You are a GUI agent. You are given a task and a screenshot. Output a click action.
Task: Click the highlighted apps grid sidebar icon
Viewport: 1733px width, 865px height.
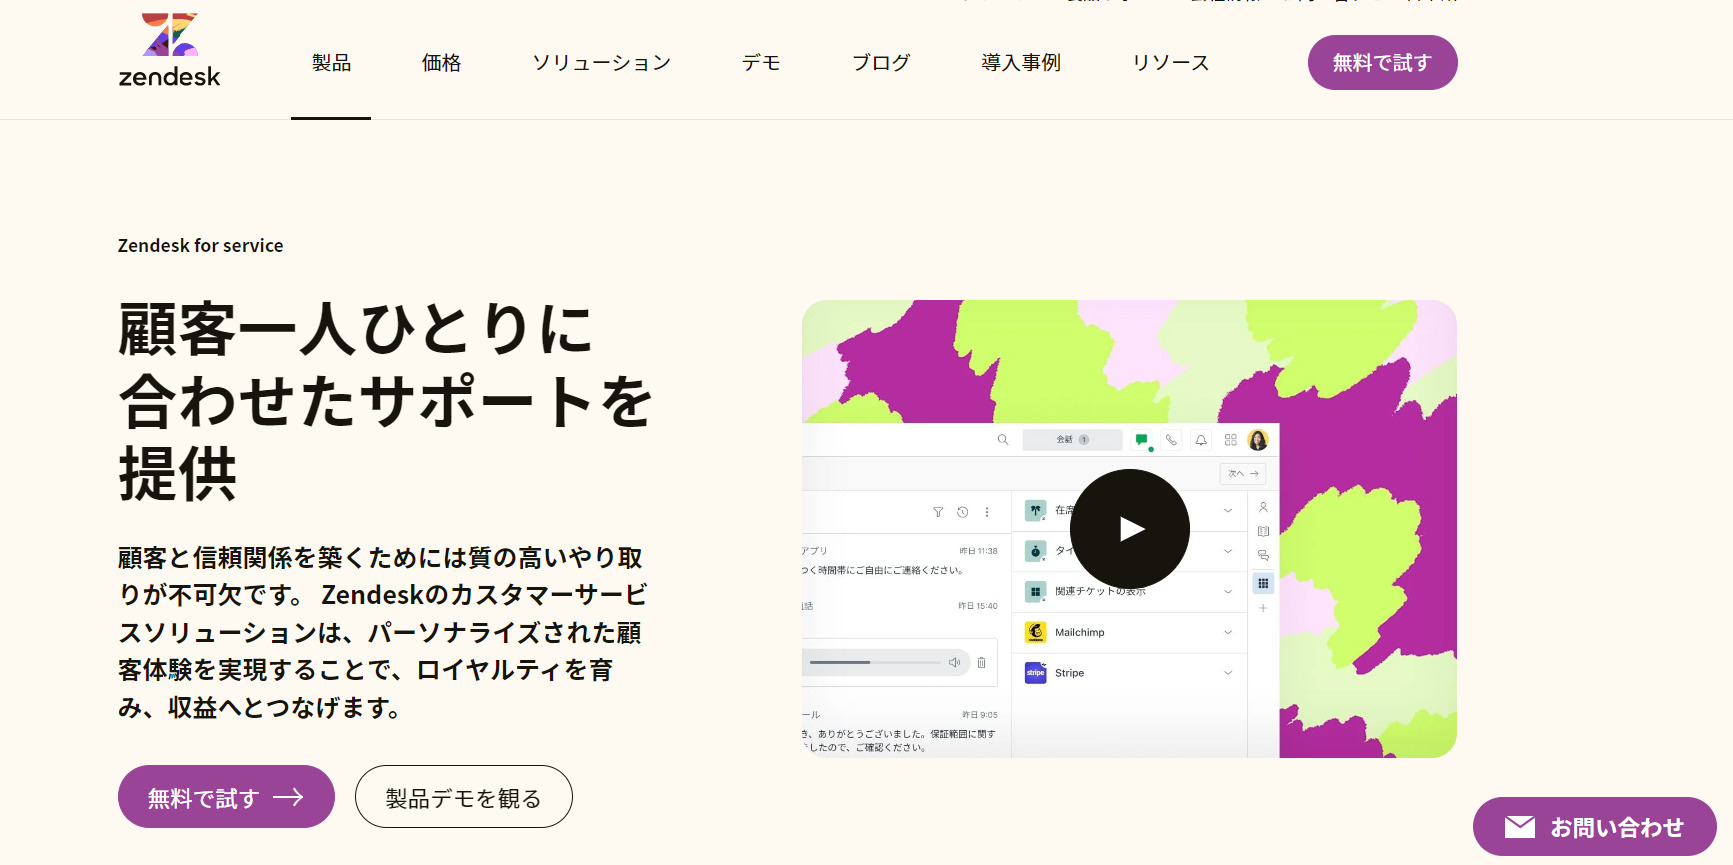pyautogui.click(x=1263, y=583)
